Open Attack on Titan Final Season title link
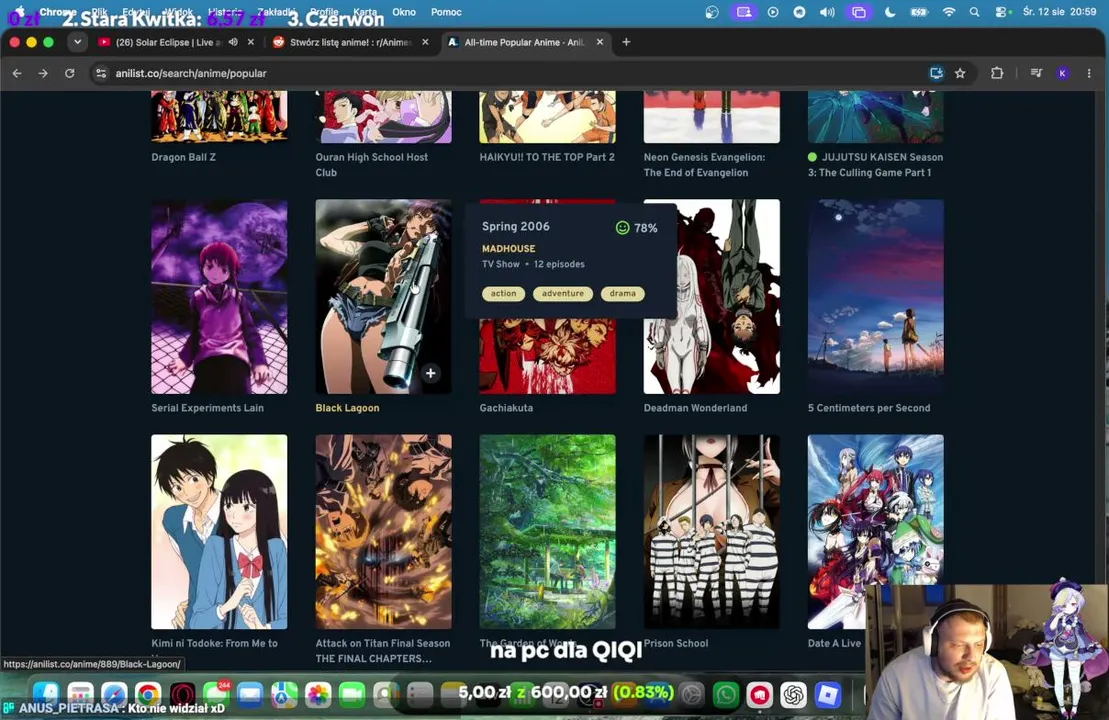1109x720 pixels. point(383,651)
